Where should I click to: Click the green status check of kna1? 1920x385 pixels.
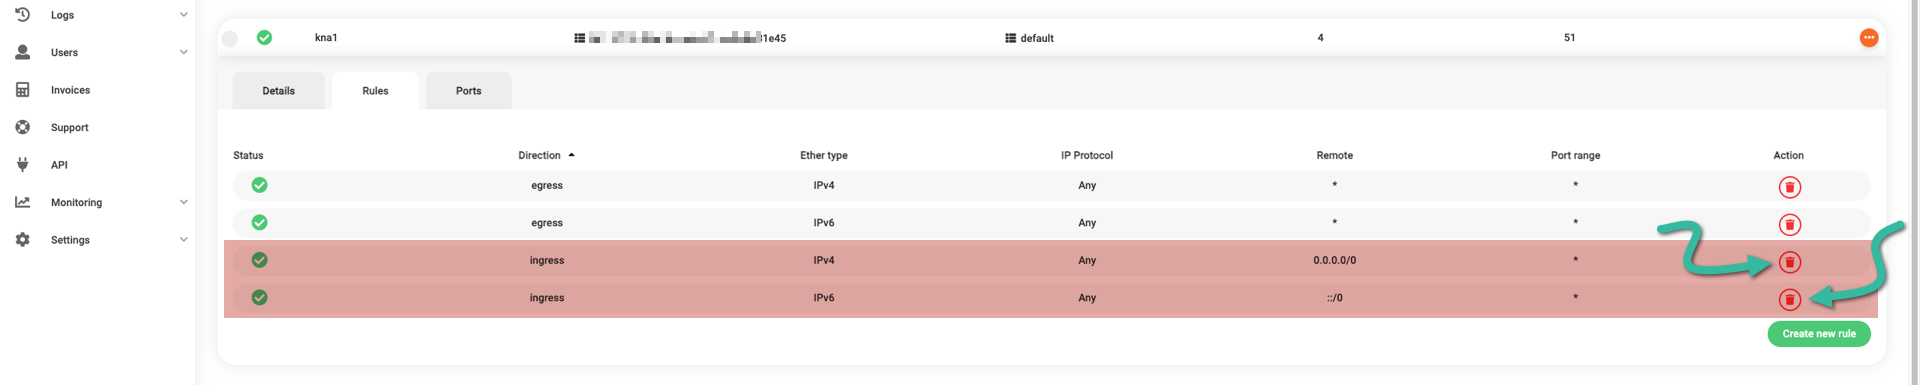[x=264, y=37]
